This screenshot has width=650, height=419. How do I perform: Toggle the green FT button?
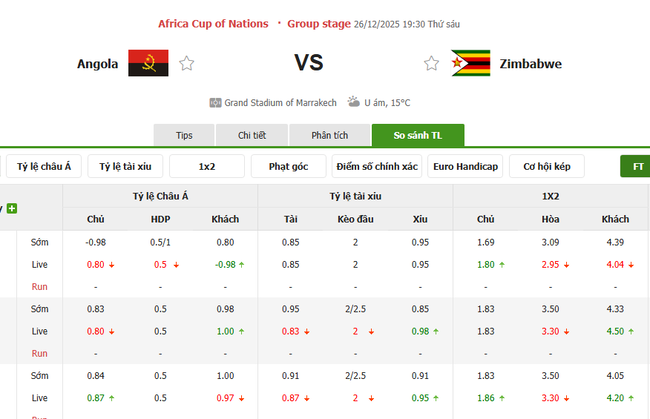point(637,166)
